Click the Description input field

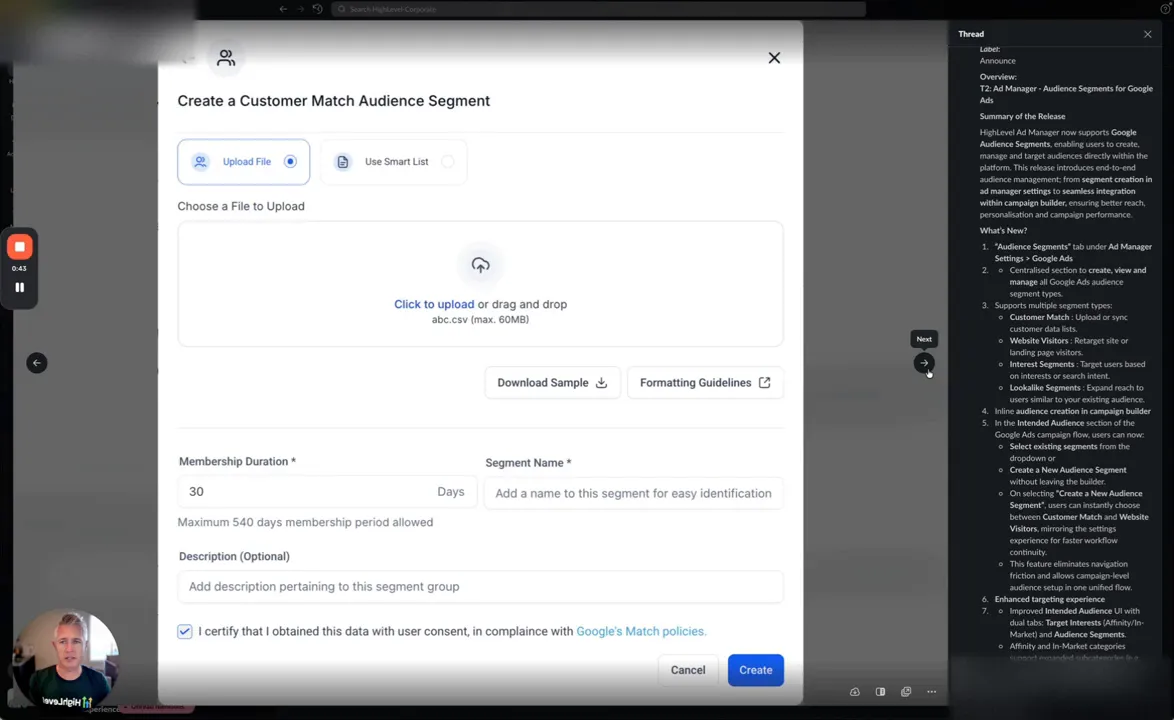click(x=480, y=586)
